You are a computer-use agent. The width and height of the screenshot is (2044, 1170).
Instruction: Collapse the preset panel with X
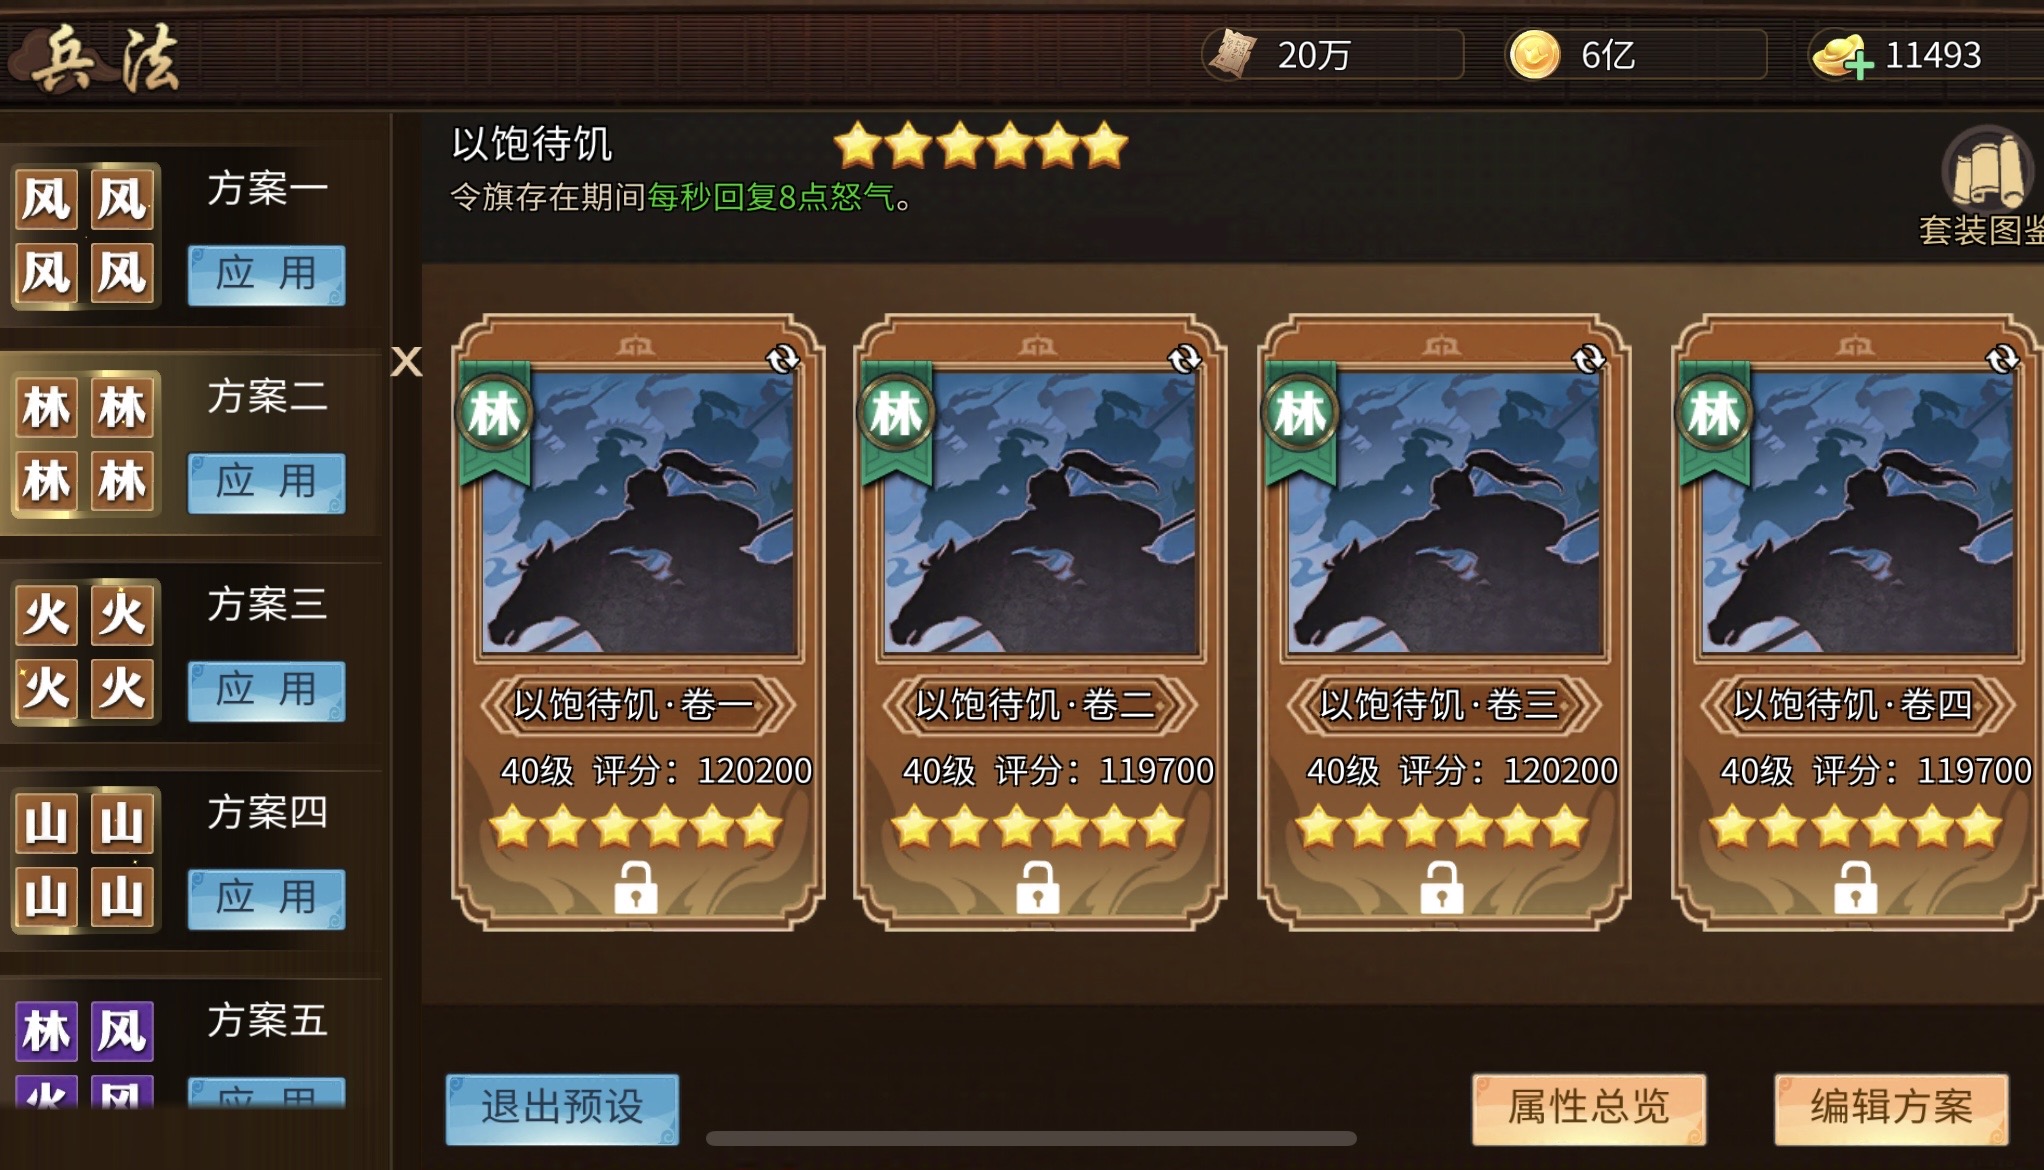pyautogui.click(x=406, y=361)
